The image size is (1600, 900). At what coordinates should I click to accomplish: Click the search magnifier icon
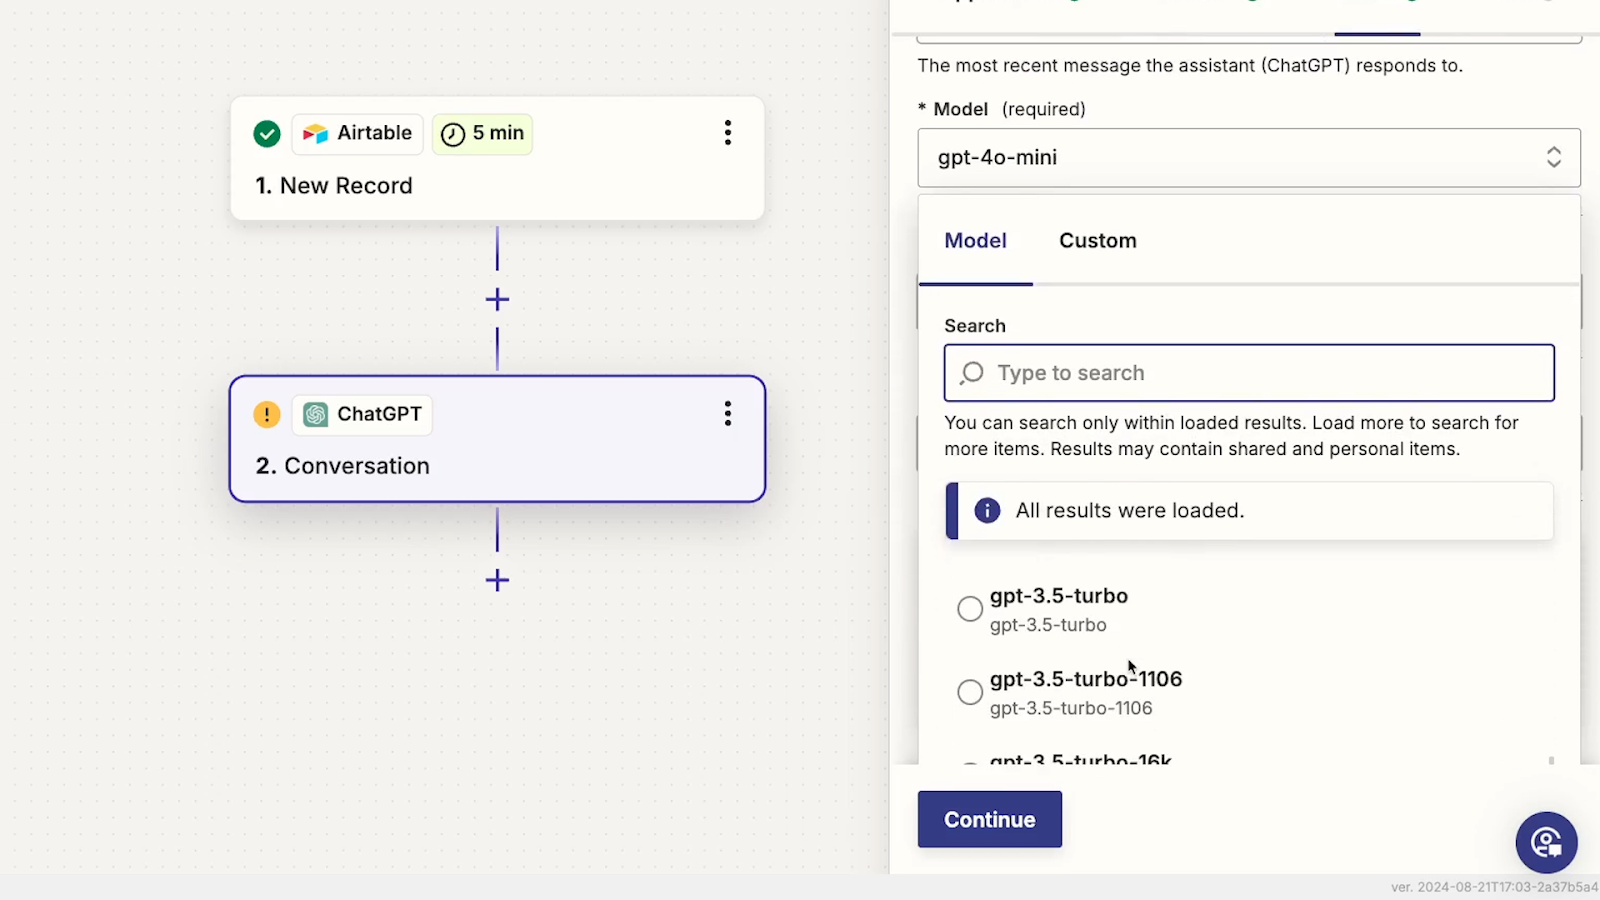click(x=971, y=373)
